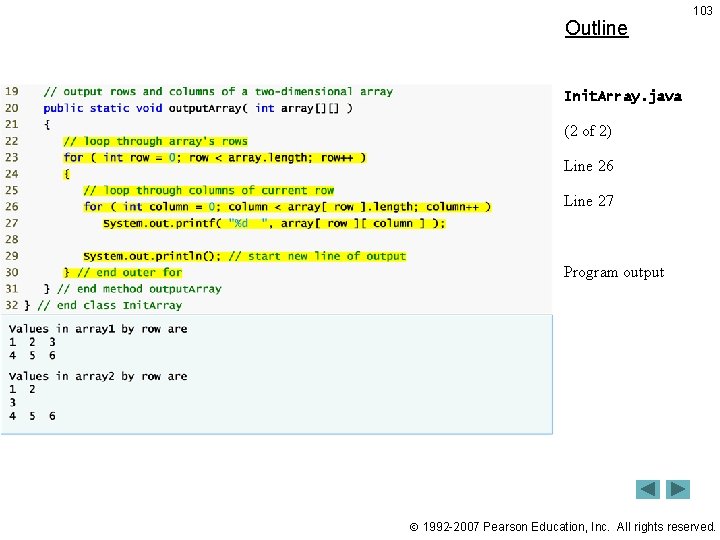Select output 'Values in array1 by row are'
720x540 pixels.
(x=98, y=329)
